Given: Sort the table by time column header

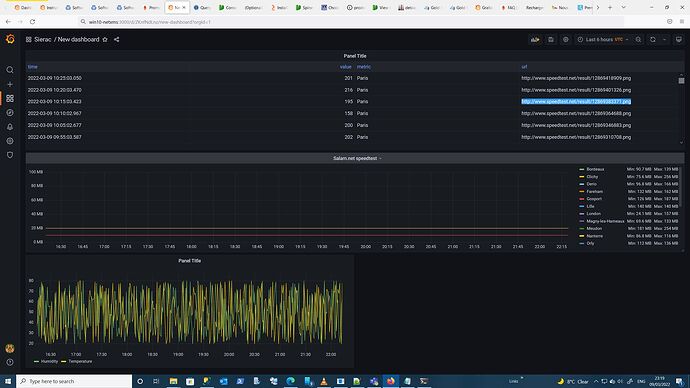Looking at the screenshot, I should pyautogui.click(x=33, y=67).
